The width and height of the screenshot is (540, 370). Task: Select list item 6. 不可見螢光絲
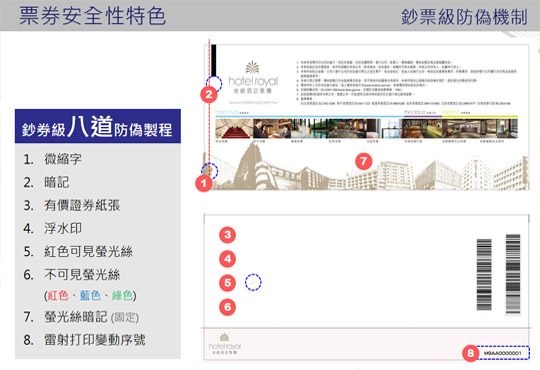coord(72,274)
